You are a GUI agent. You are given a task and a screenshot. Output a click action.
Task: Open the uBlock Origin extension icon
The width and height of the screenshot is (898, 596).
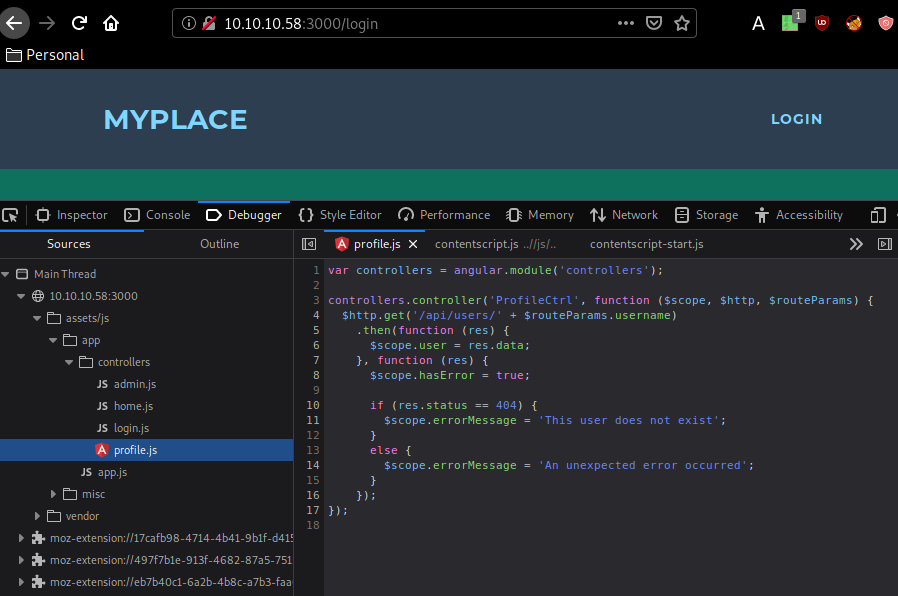tap(822, 23)
